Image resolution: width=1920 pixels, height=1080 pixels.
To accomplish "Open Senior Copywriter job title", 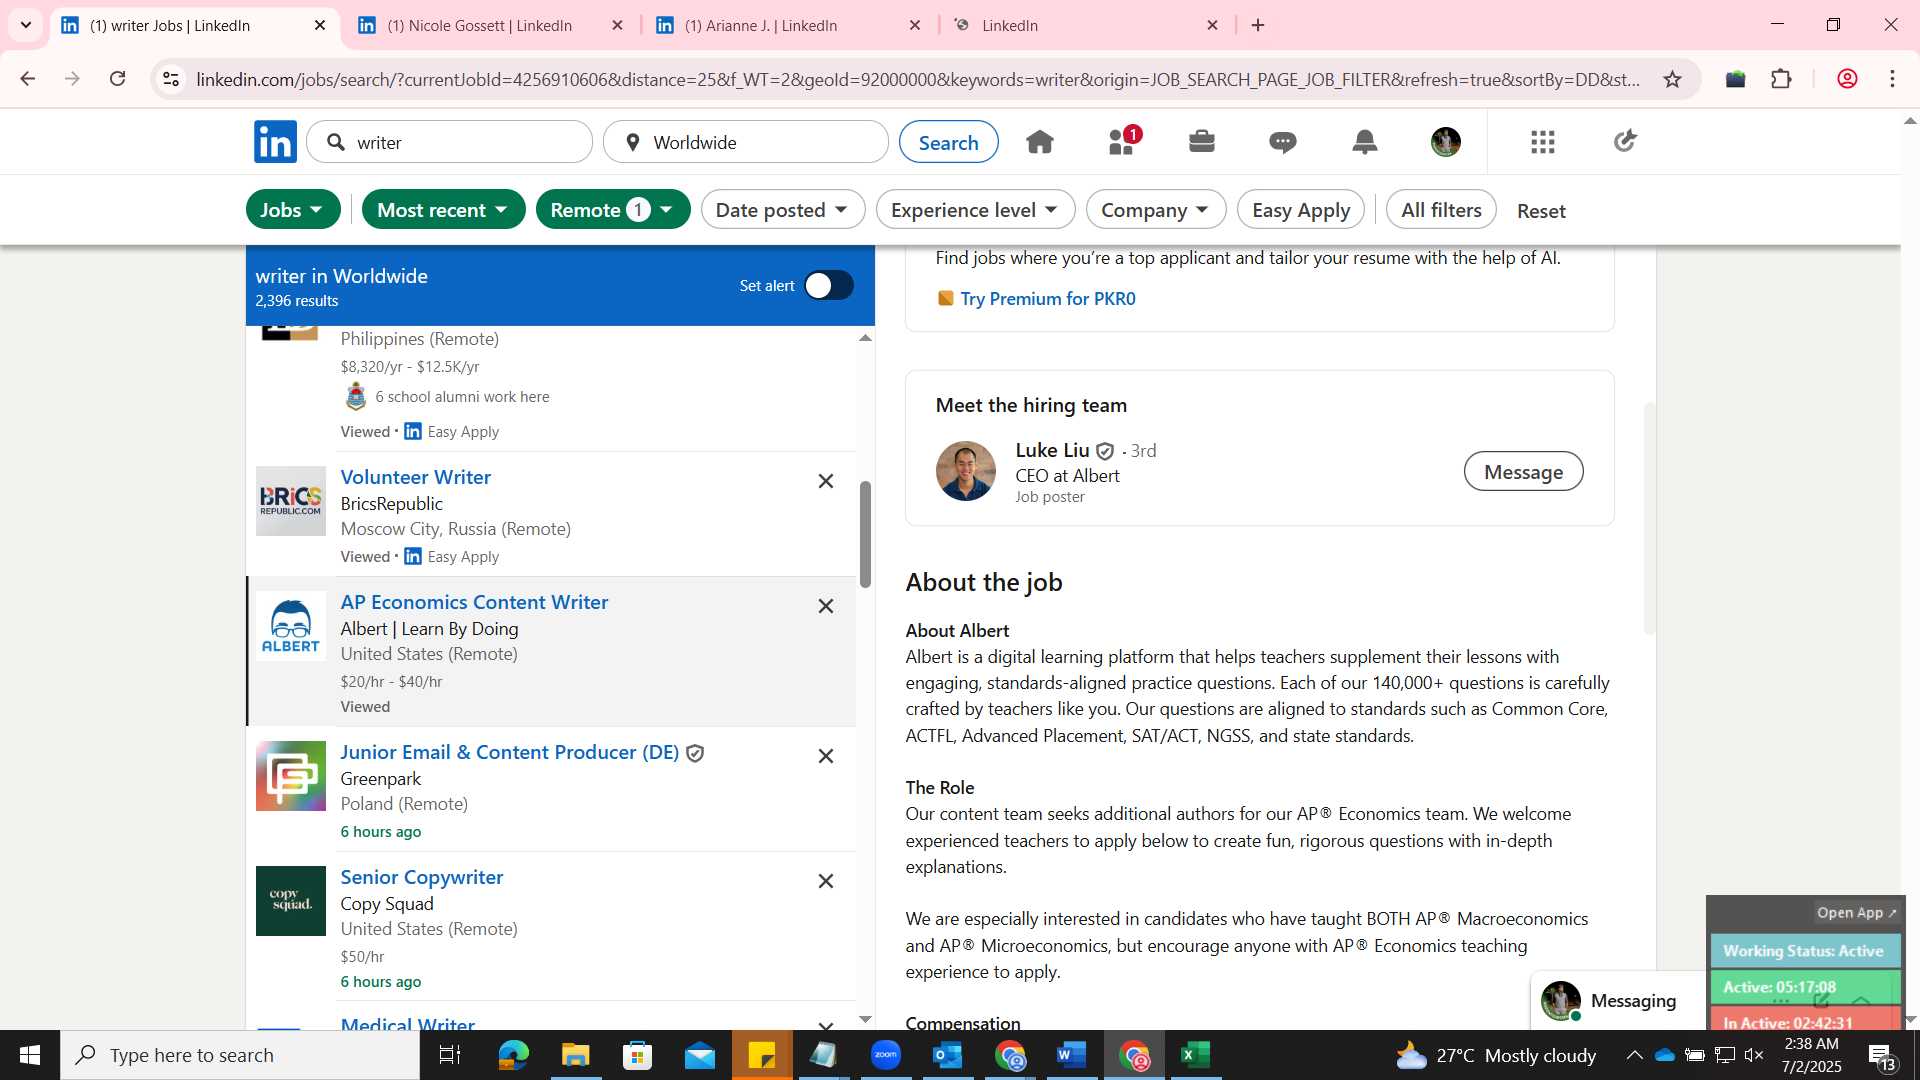I will [x=421, y=877].
